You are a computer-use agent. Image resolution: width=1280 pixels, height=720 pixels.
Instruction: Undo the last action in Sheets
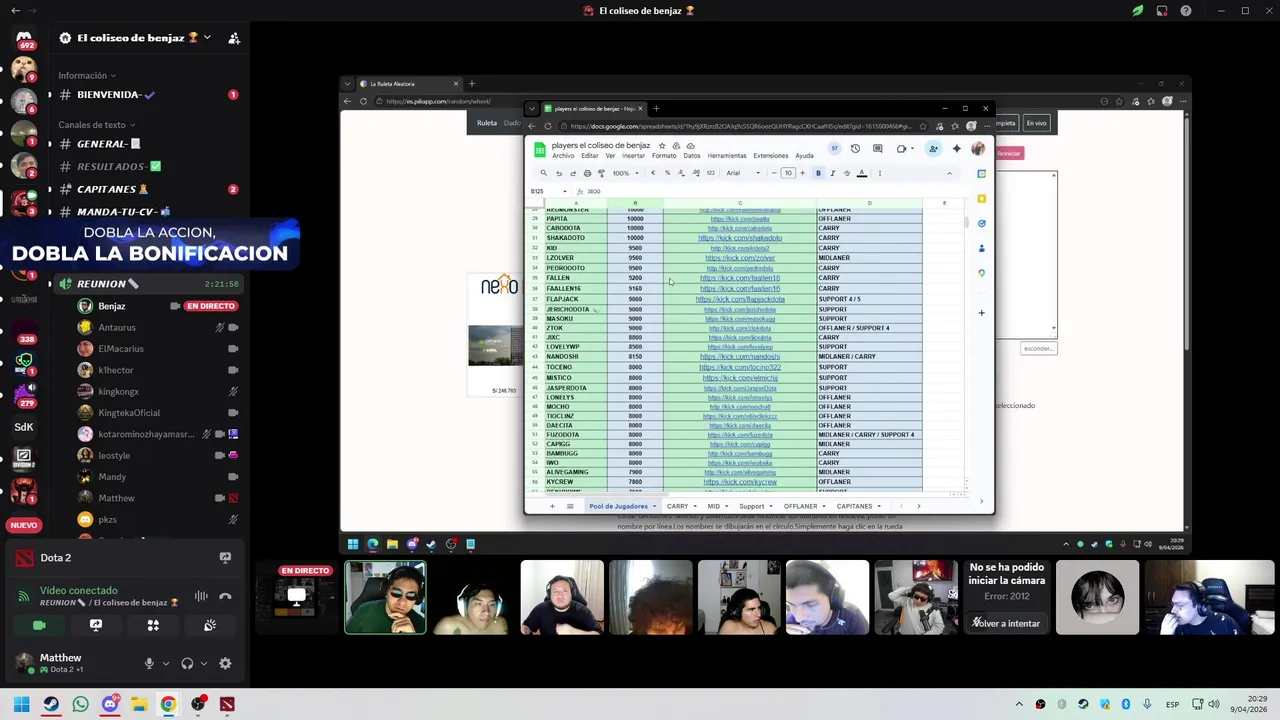(x=559, y=173)
